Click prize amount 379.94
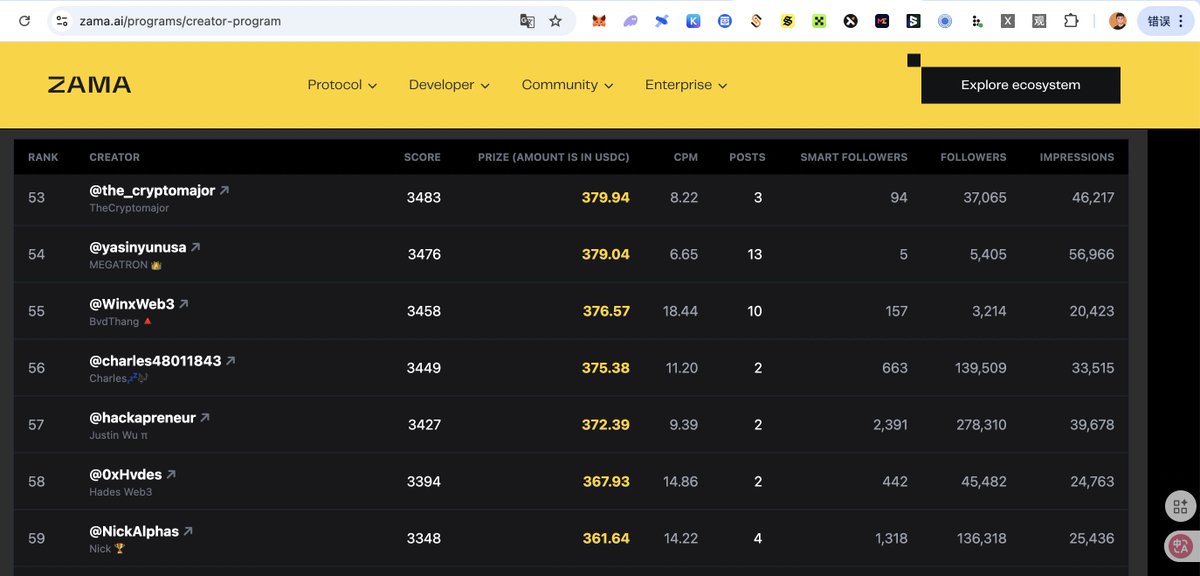This screenshot has width=1200, height=576. (606, 198)
